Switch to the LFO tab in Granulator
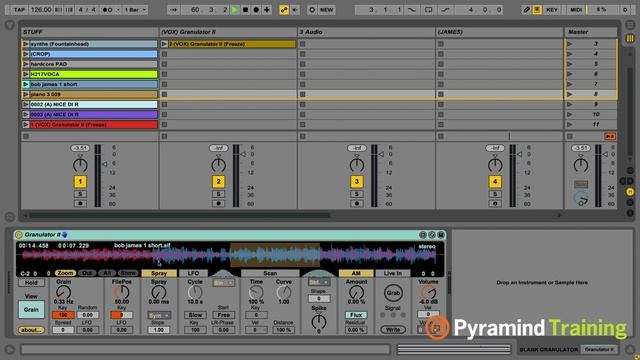Viewport: 640px width, 360px height. [x=193, y=273]
